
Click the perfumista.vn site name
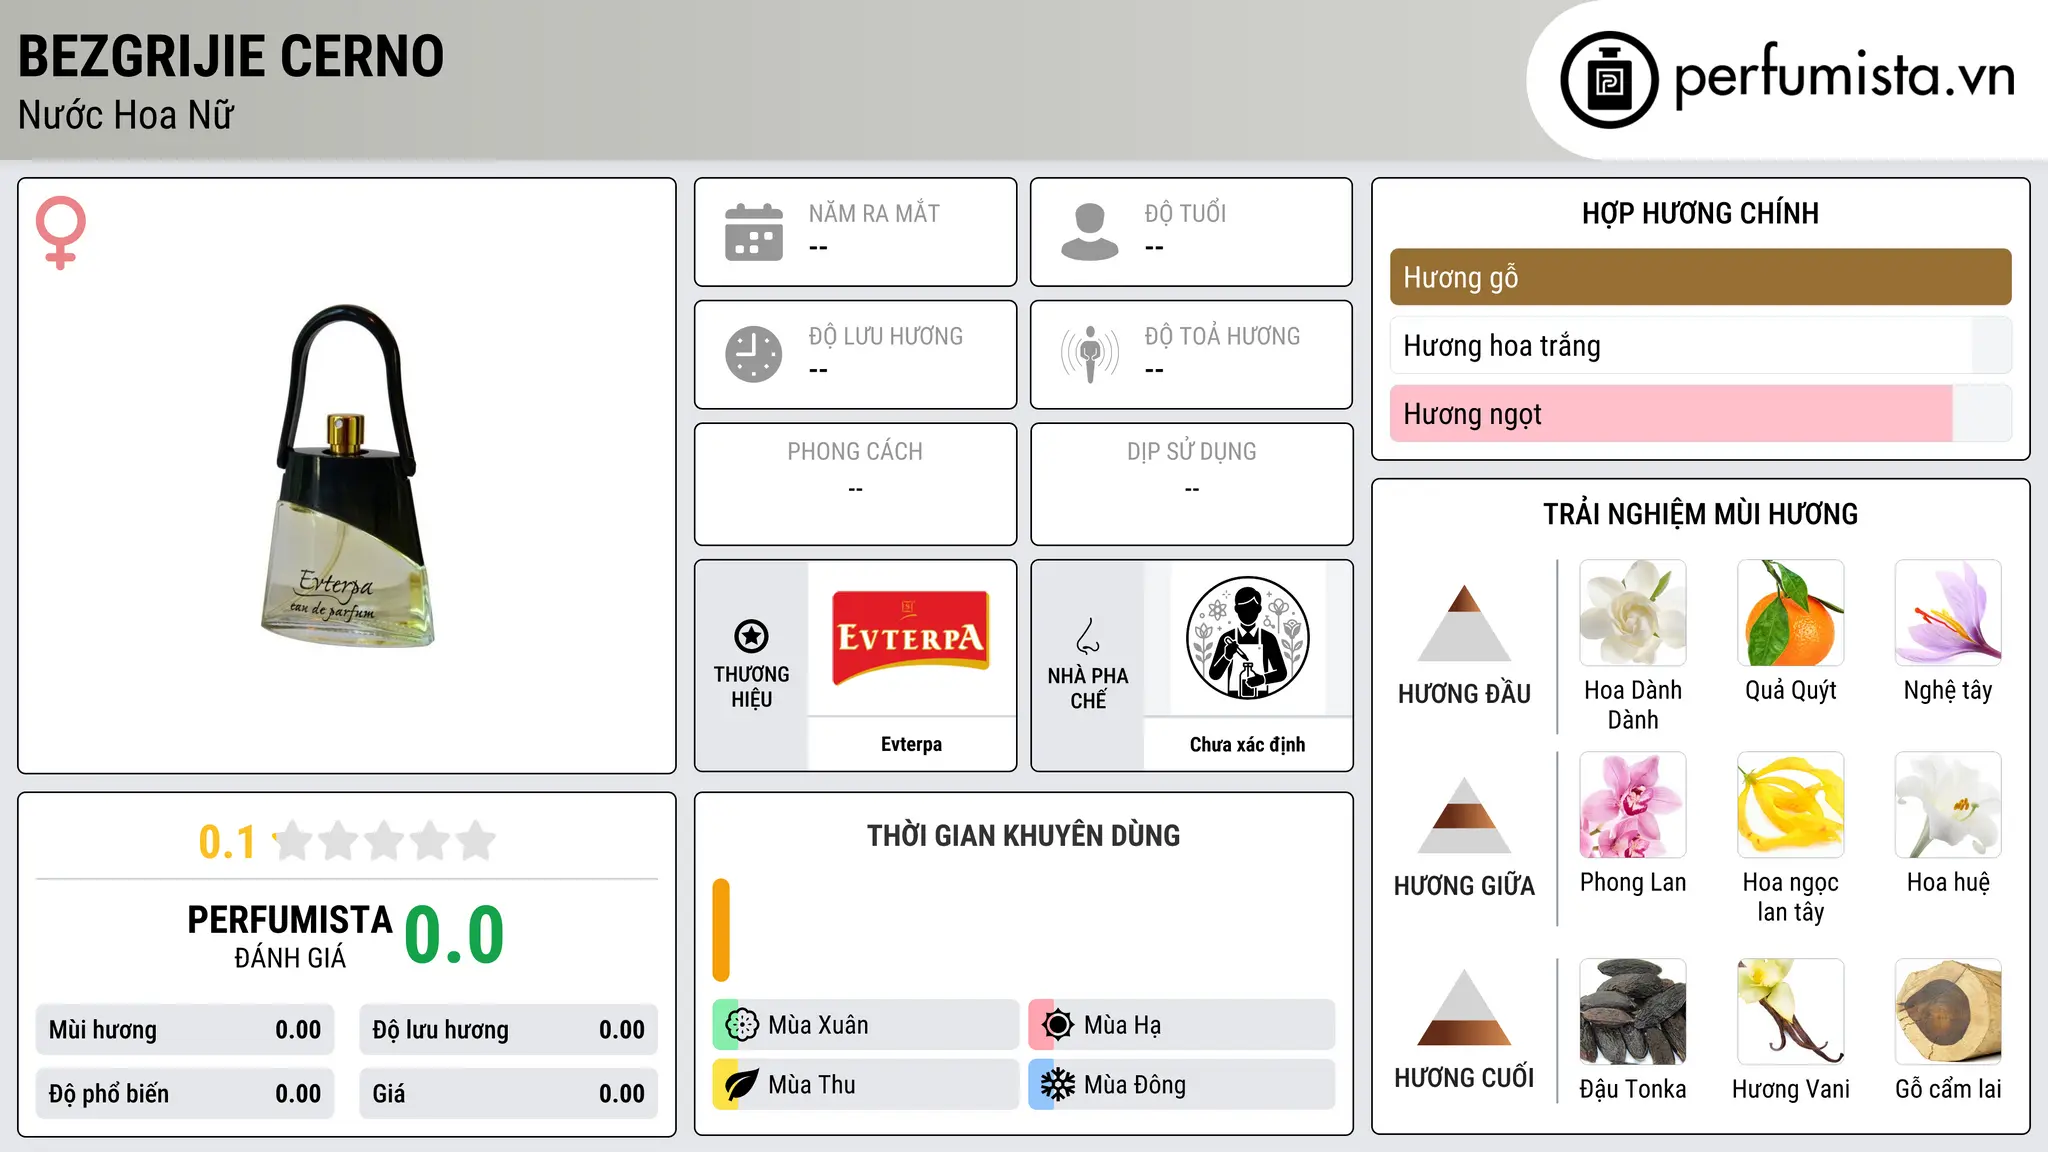pyautogui.click(x=1844, y=75)
